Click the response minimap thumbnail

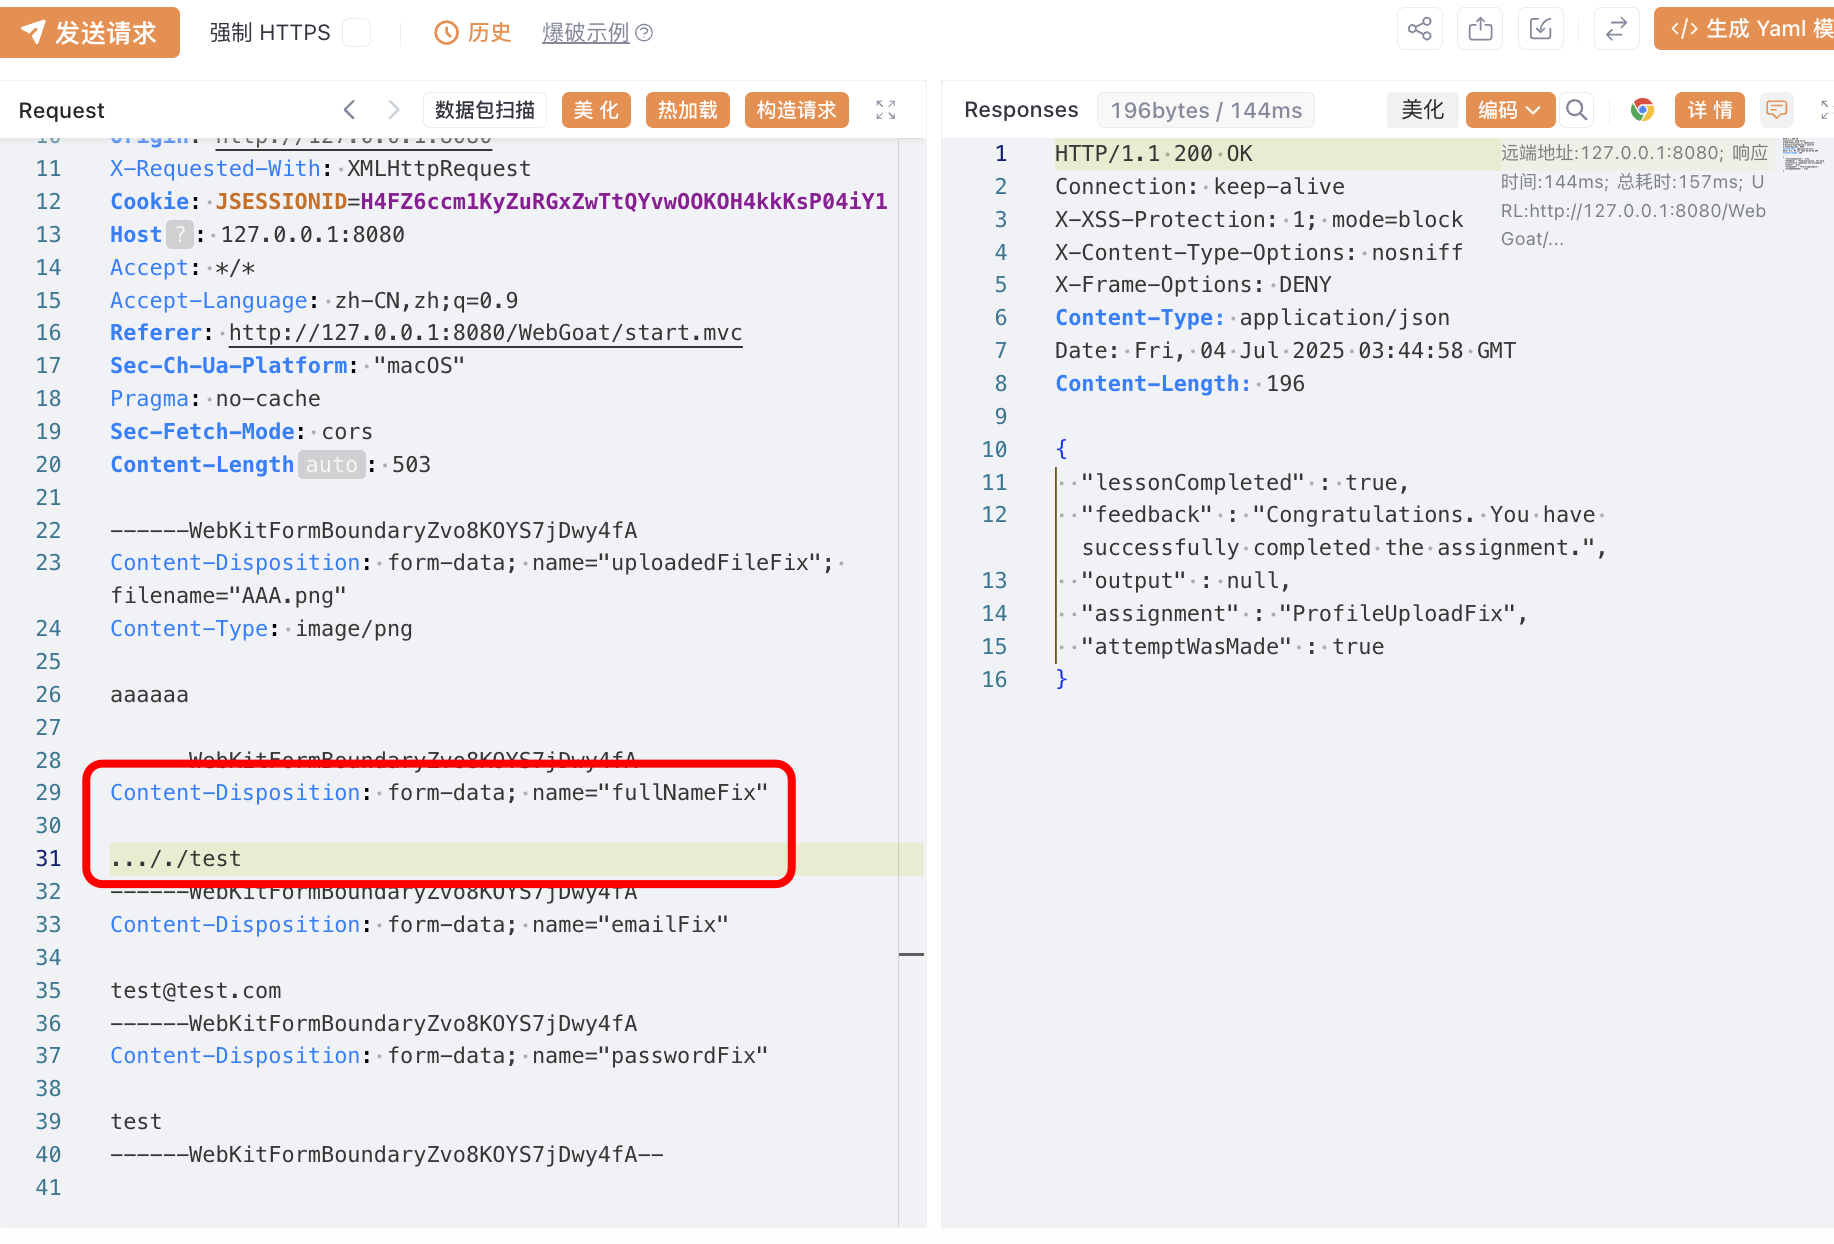coord(1804,154)
